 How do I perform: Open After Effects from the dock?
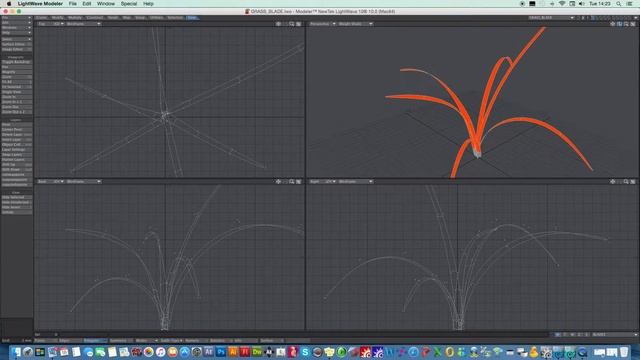(209, 352)
